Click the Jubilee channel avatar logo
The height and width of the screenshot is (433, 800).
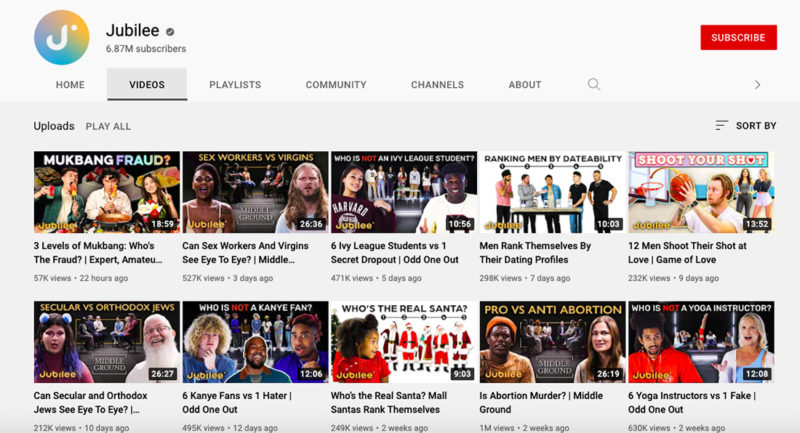click(62, 37)
